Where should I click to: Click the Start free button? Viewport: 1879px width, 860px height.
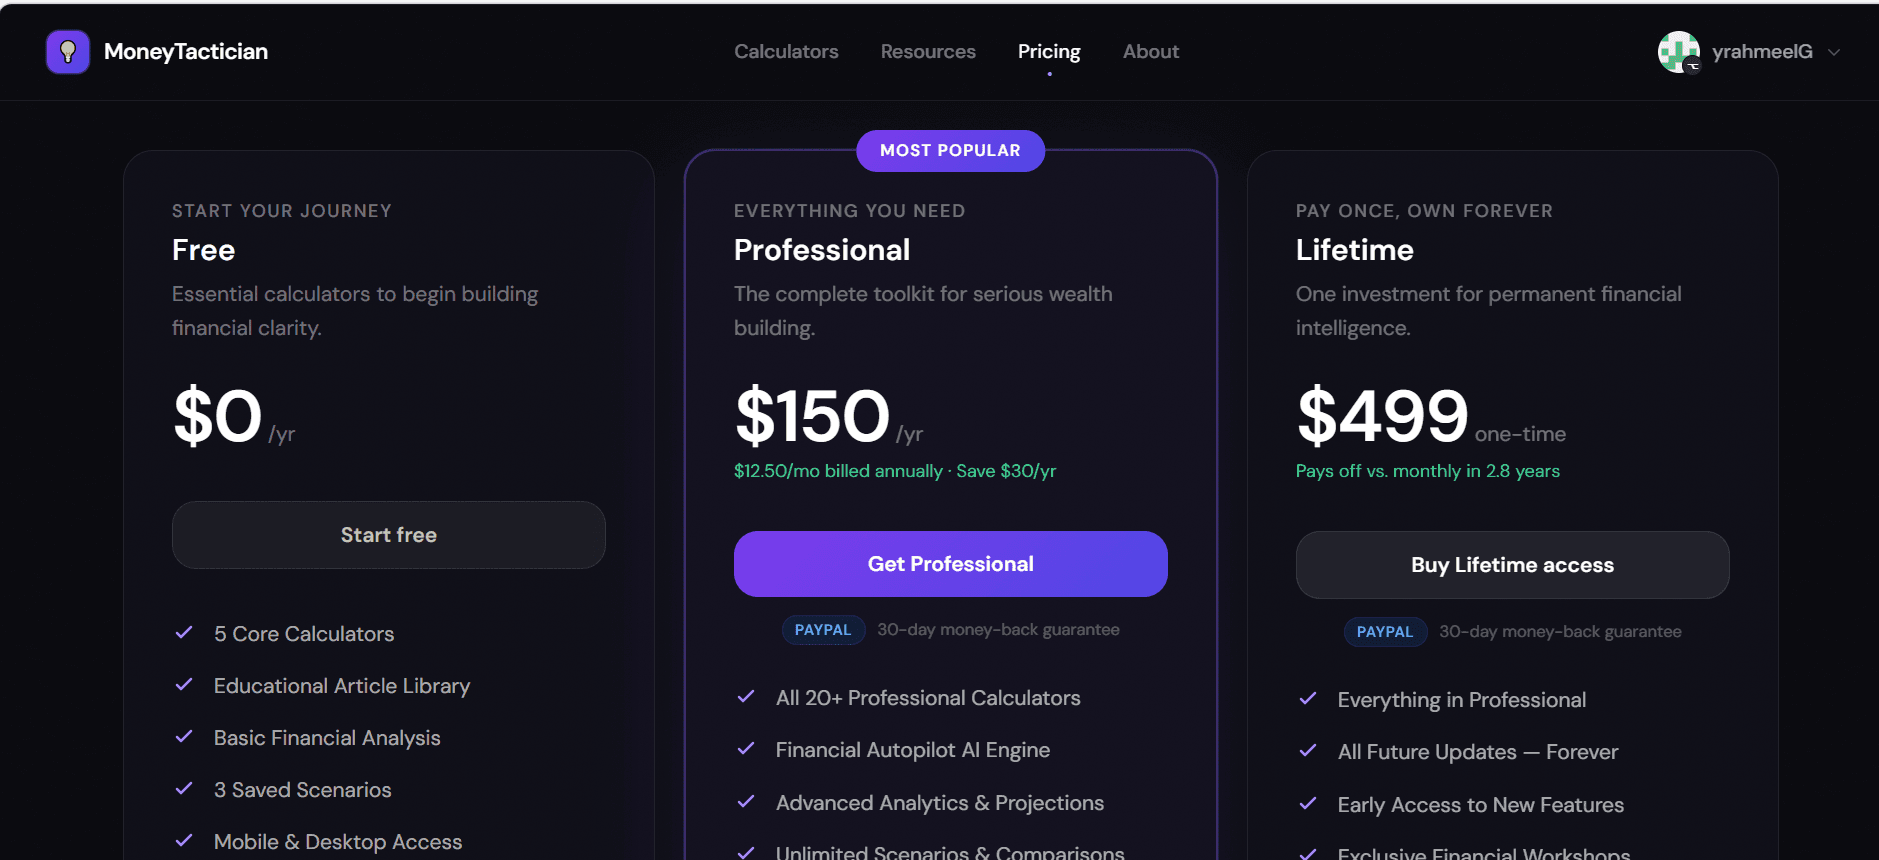[x=389, y=535]
